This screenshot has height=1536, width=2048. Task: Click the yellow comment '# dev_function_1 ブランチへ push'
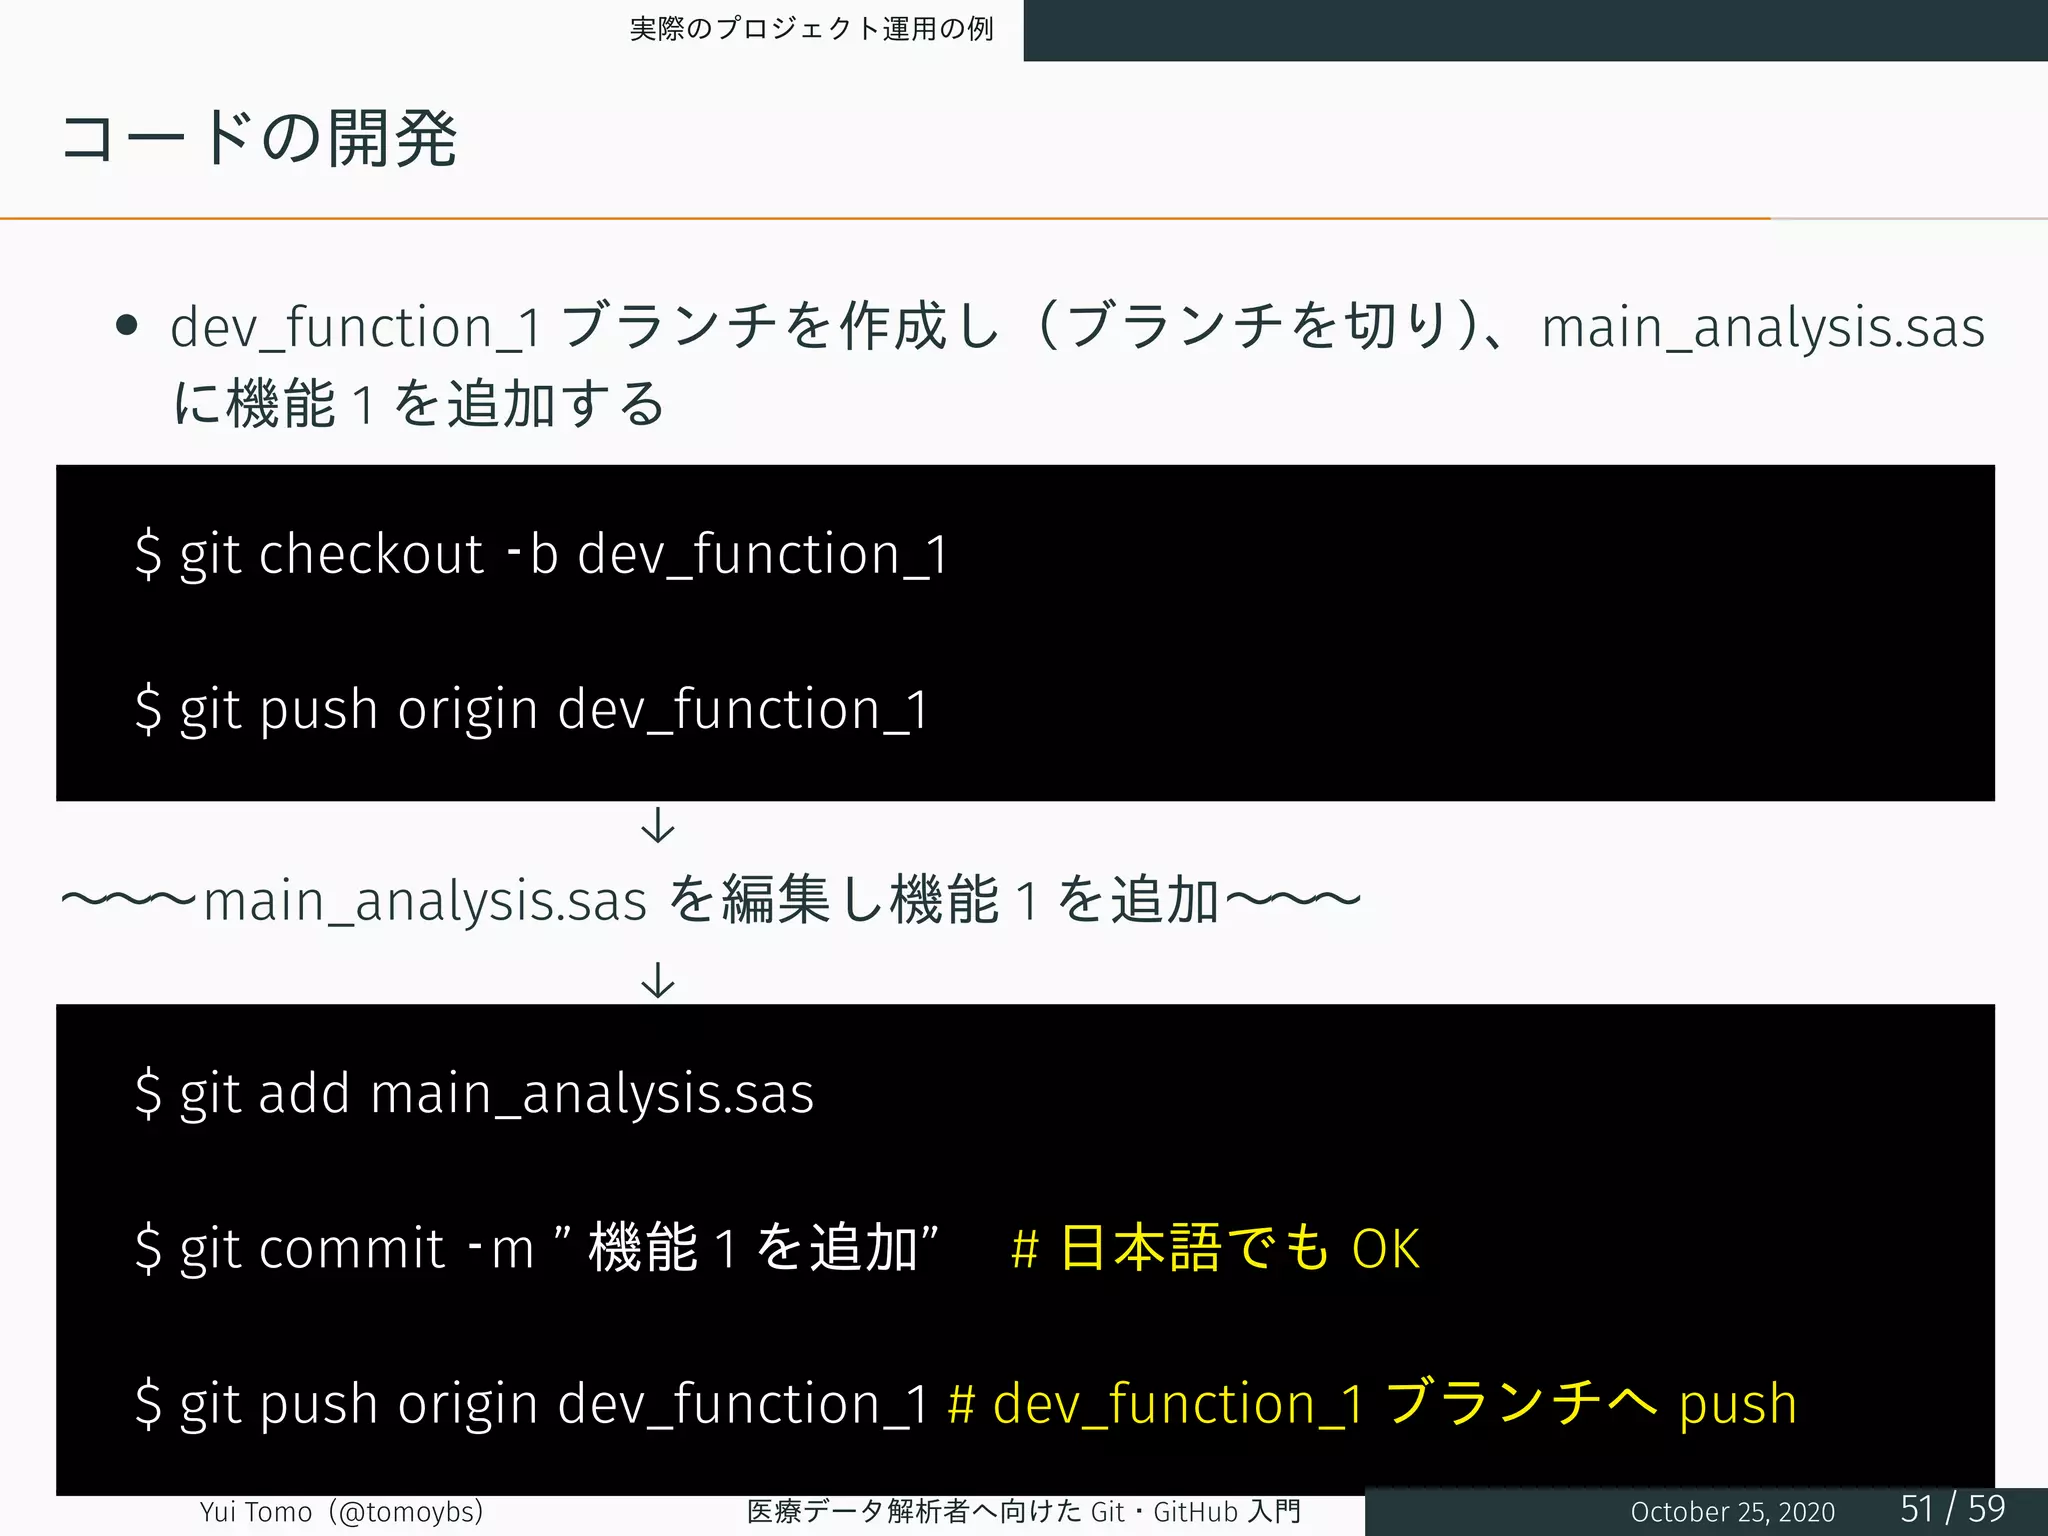pyautogui.click(x=1372, y=1403)
